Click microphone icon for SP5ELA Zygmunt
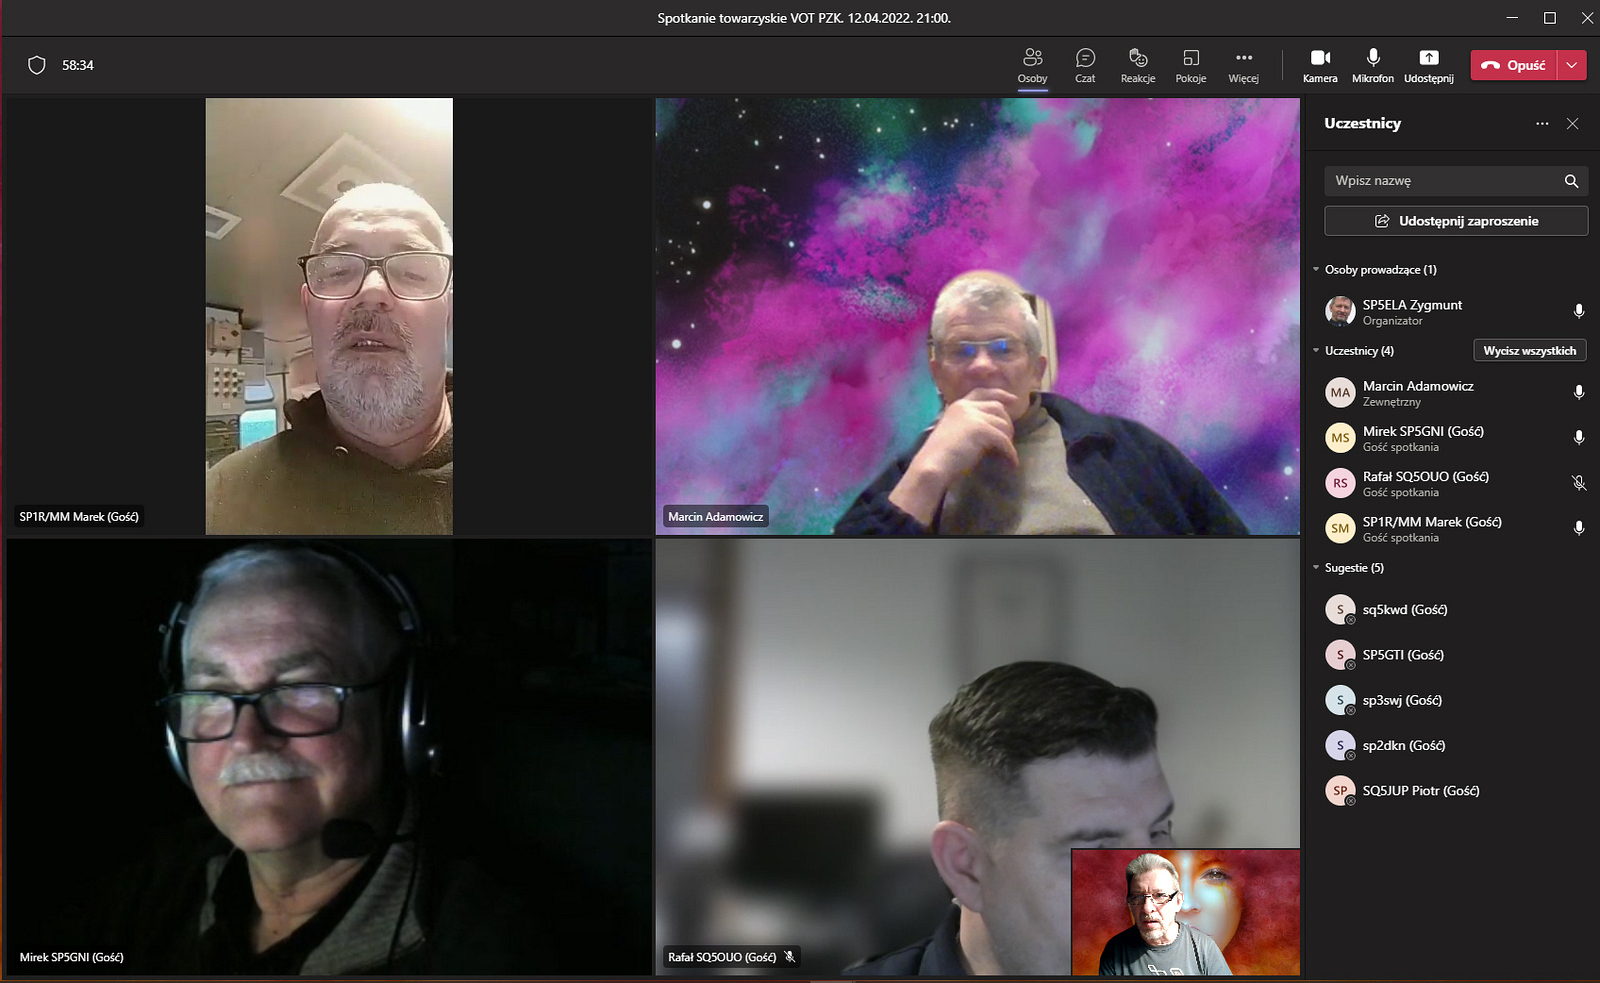 [x=1579, y=311]
